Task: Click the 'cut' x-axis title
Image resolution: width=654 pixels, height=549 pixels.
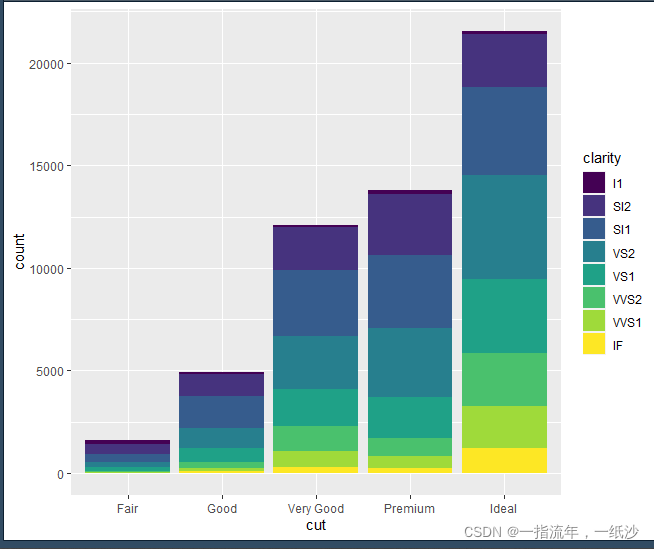Action: click(x=316, y=525)
